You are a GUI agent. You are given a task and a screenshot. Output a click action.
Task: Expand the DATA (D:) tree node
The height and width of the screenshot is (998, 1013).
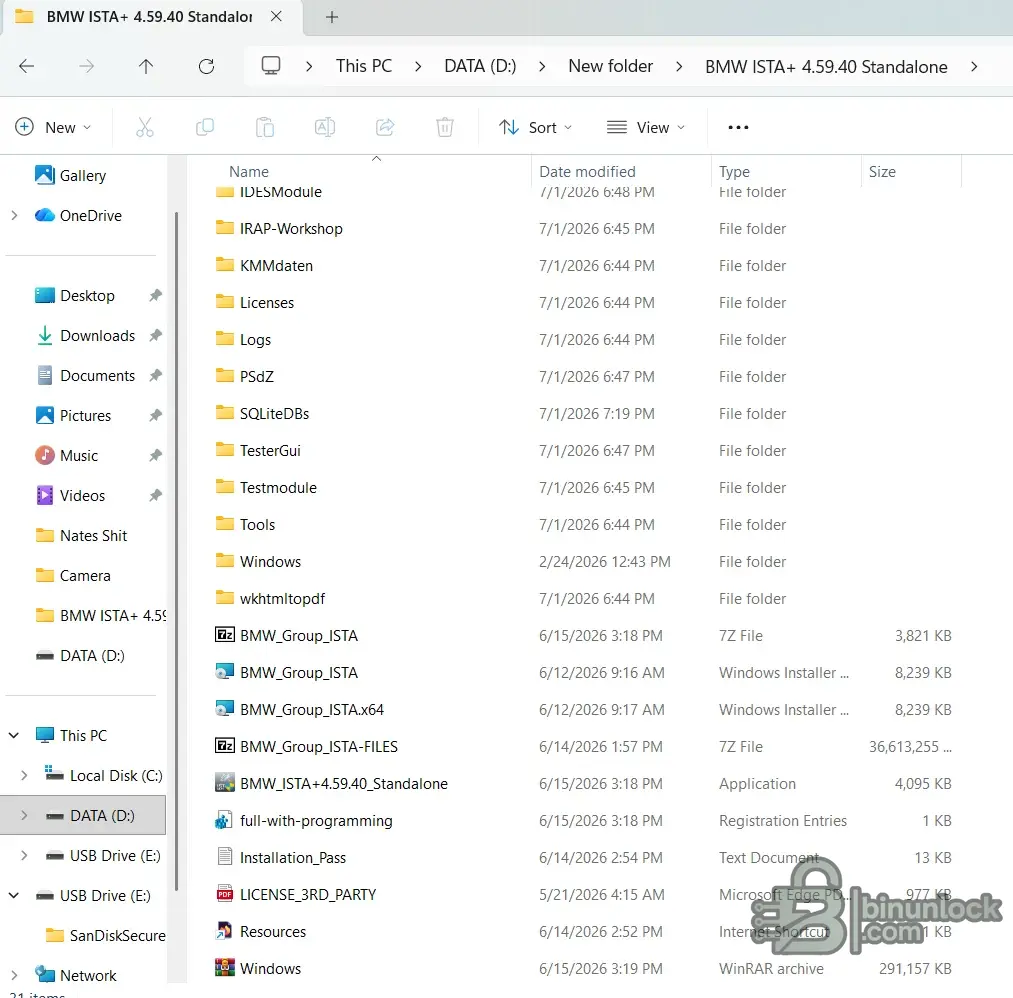[24, 816]
